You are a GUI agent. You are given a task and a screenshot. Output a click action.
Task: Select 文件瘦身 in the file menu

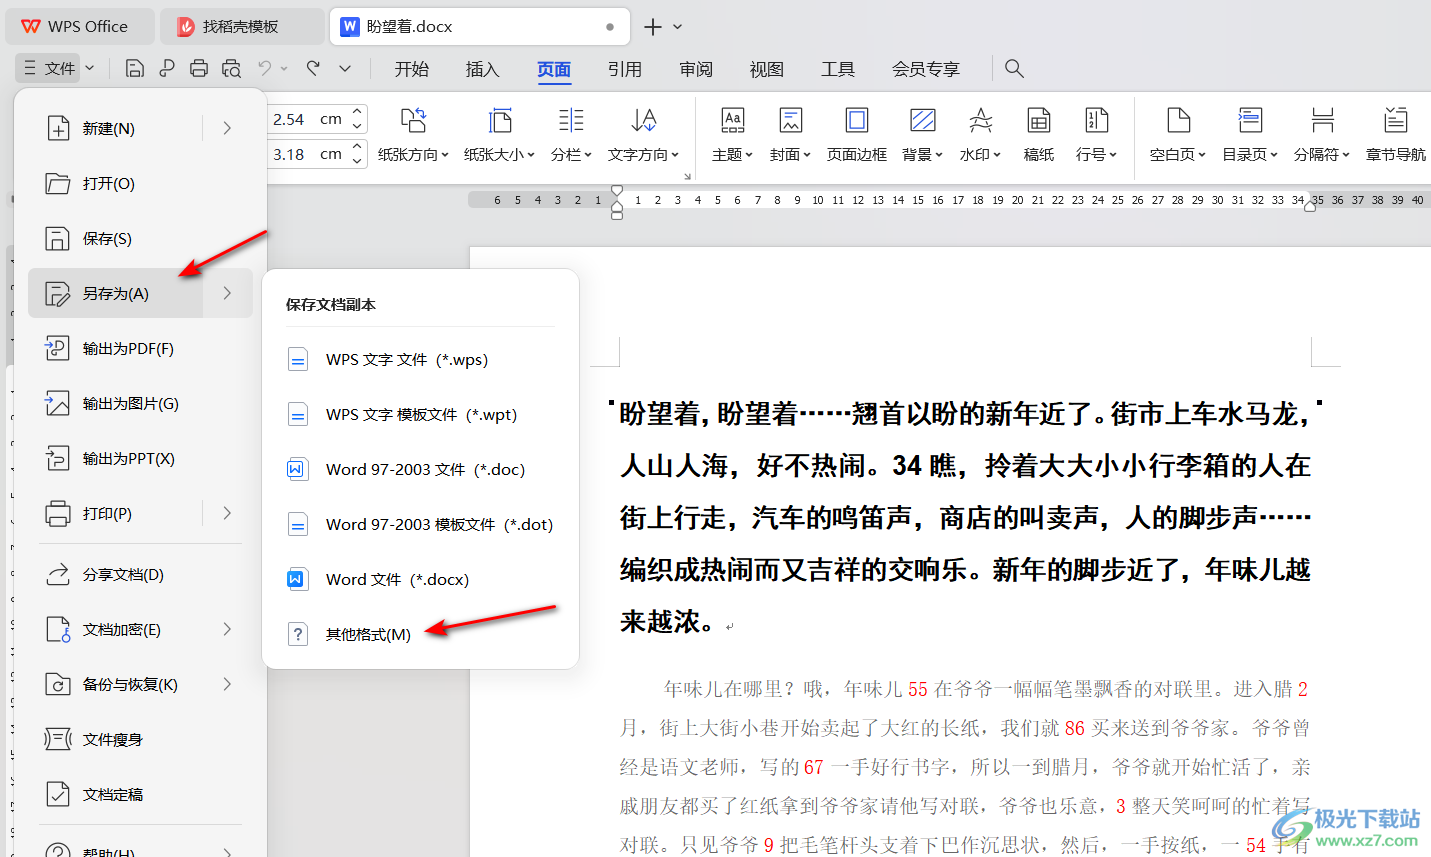pyautogui.click(x=140, y=739)
